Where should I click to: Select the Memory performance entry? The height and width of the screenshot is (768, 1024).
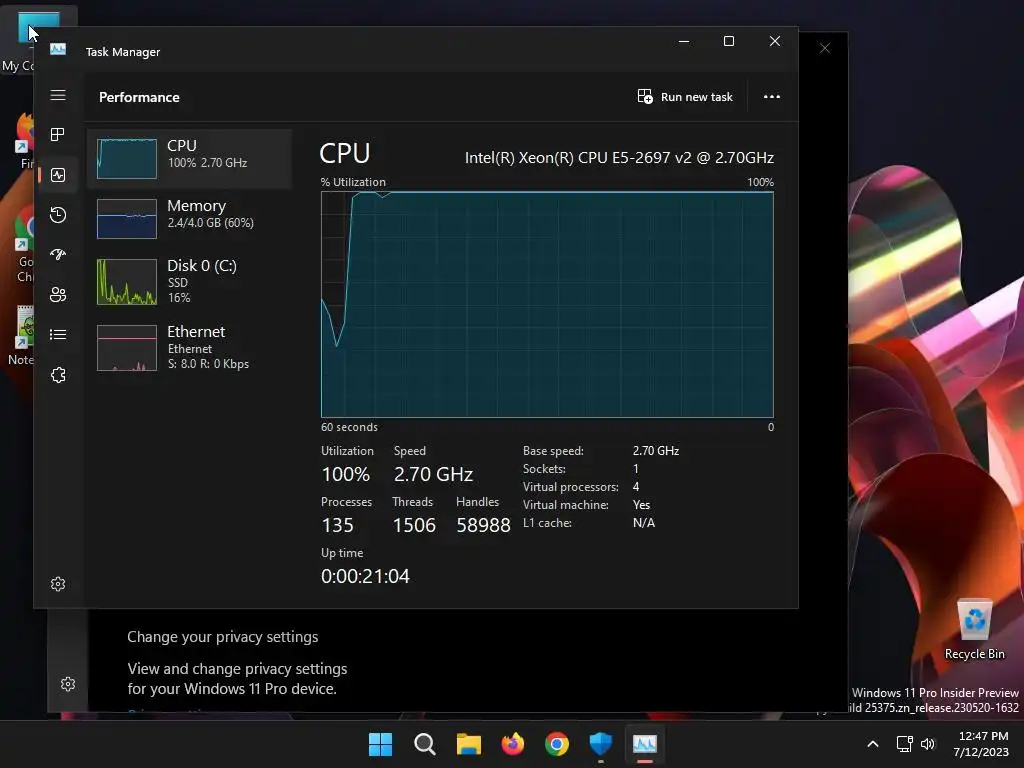(x=189, y=218)
